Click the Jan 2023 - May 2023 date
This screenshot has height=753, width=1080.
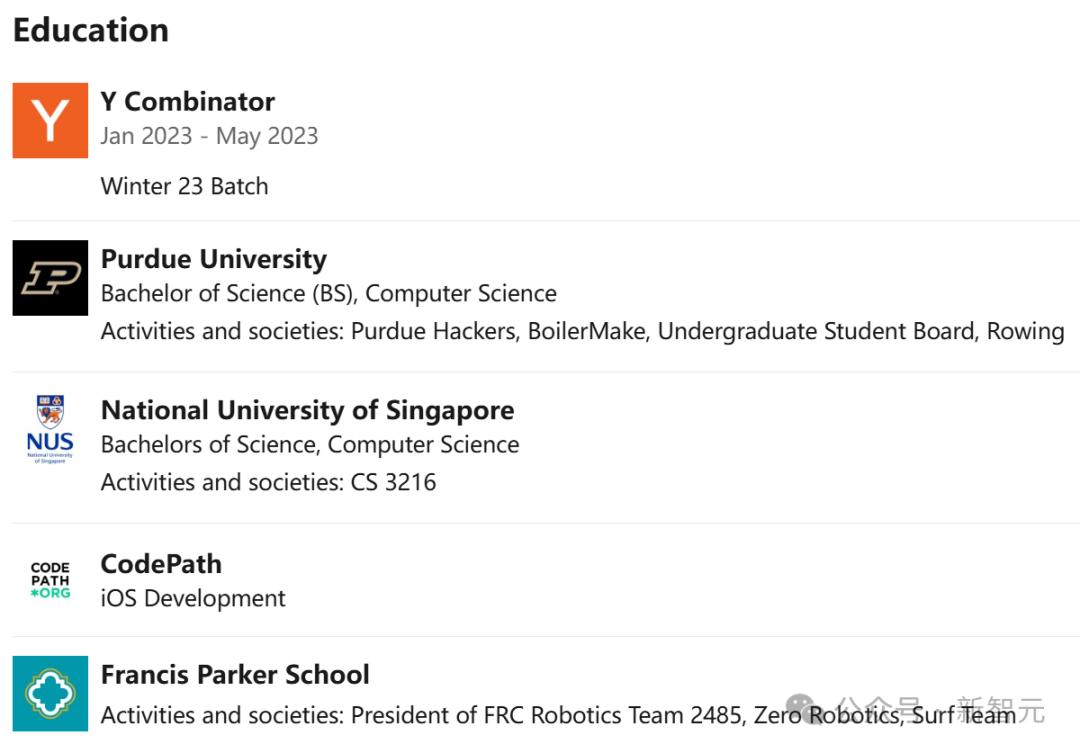click(x=209, y=136)
